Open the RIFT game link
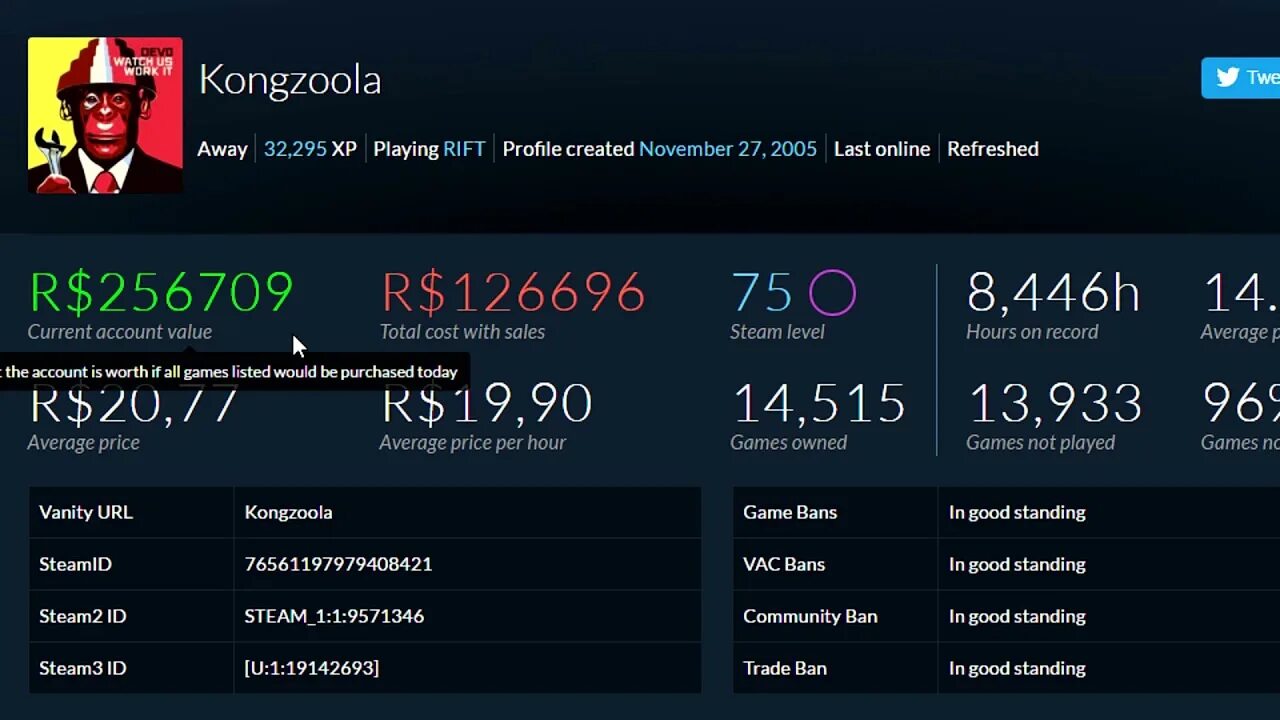This screenshot has width=1280, height=720. 464,149
